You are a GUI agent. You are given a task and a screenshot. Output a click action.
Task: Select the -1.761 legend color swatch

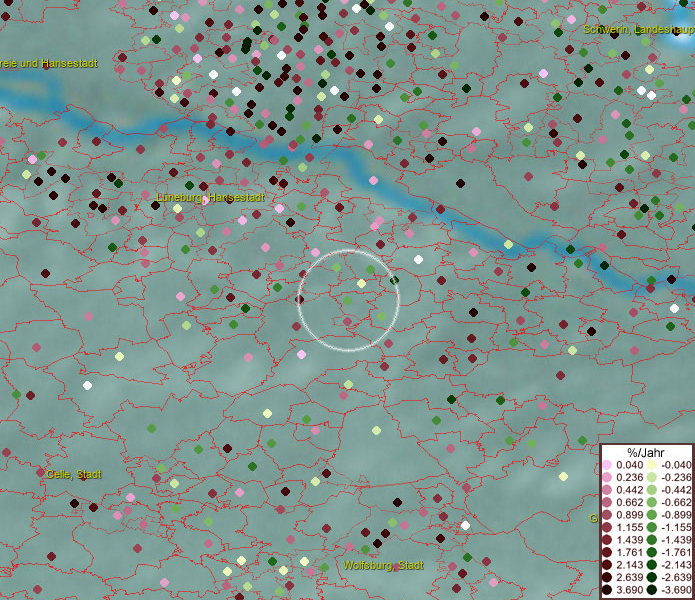[652, 553]
